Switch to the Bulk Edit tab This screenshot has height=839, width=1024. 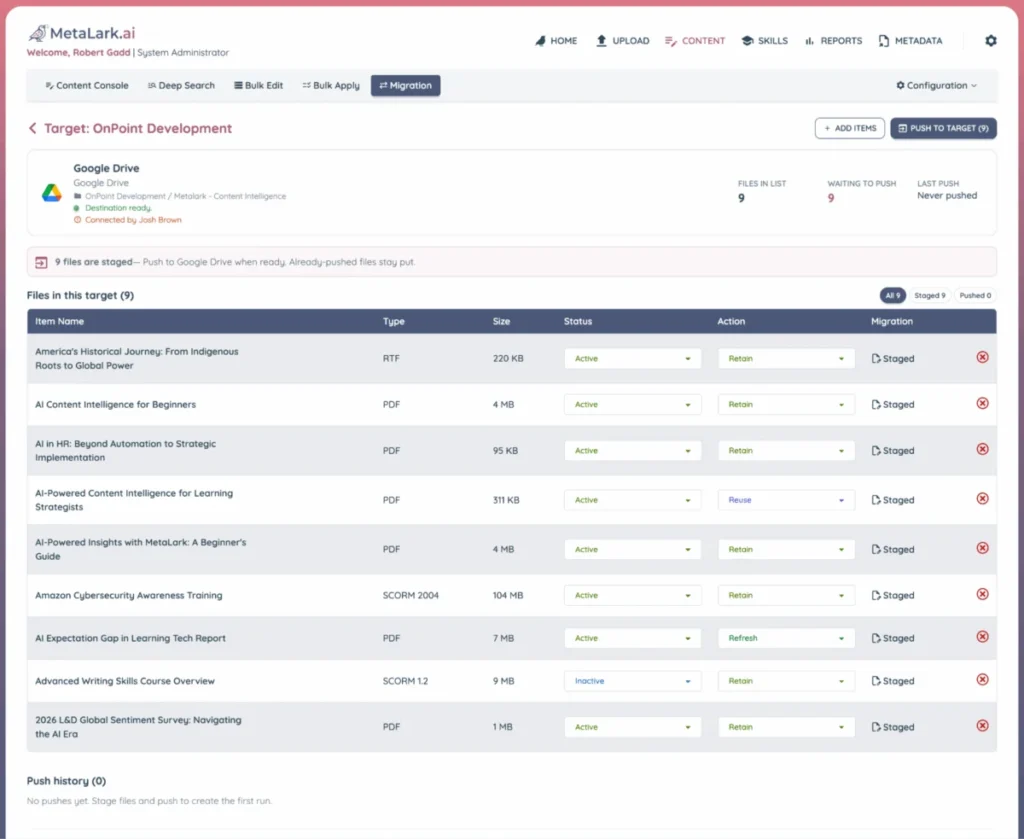pyautogui.click(x=259, y=86)
